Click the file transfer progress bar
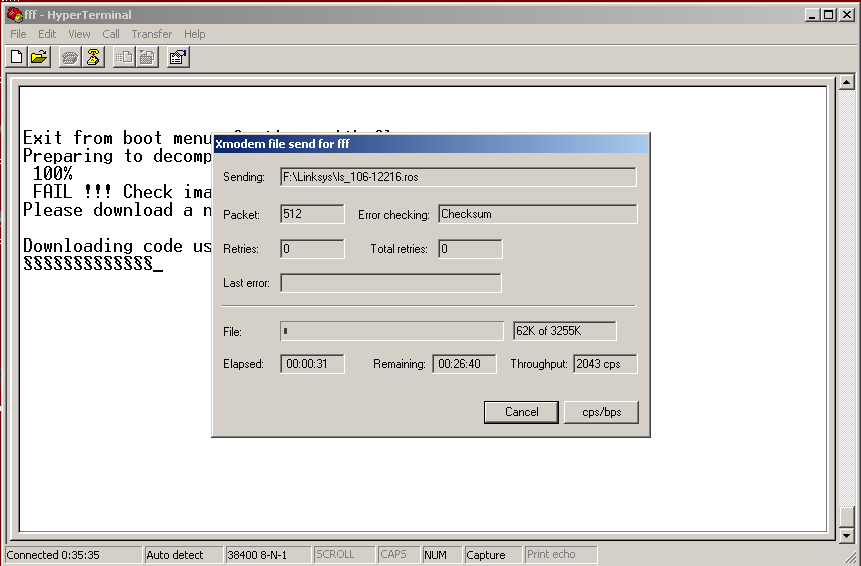 click(x=392, y=331)
